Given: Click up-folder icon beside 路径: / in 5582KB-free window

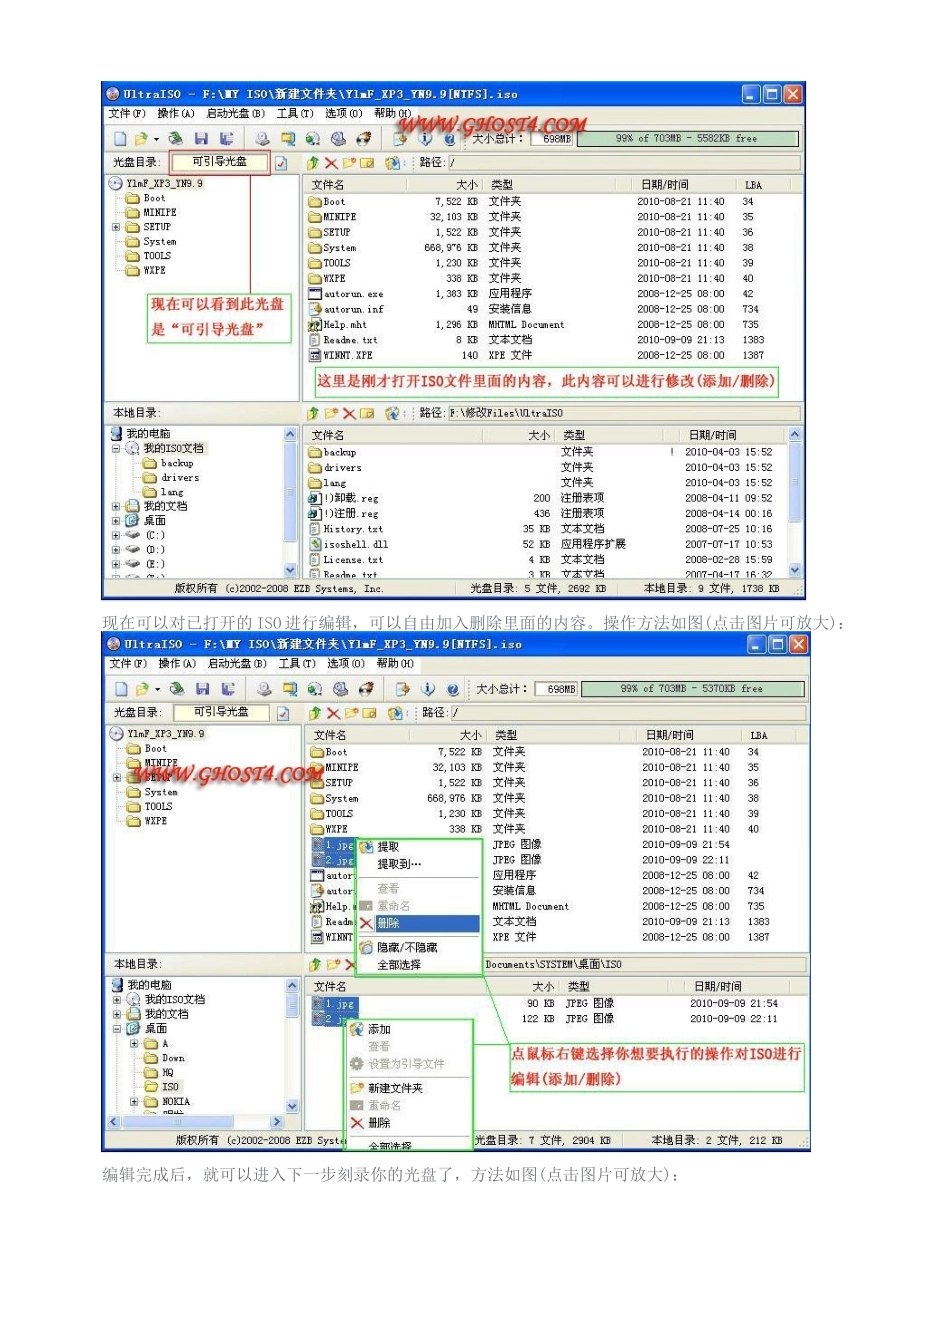Looking at the screenshot, I should coord(313,162).
